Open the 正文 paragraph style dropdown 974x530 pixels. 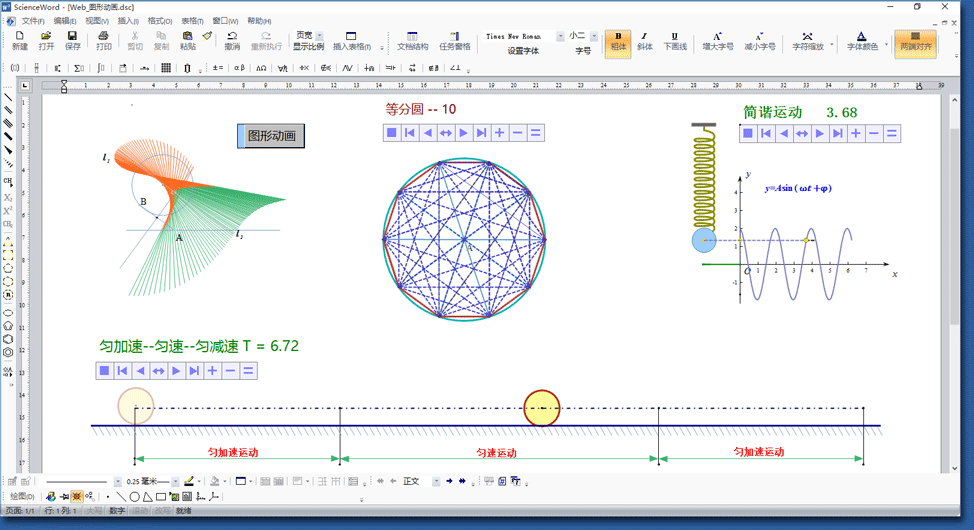pyautogui.click(x=436, y=481)
